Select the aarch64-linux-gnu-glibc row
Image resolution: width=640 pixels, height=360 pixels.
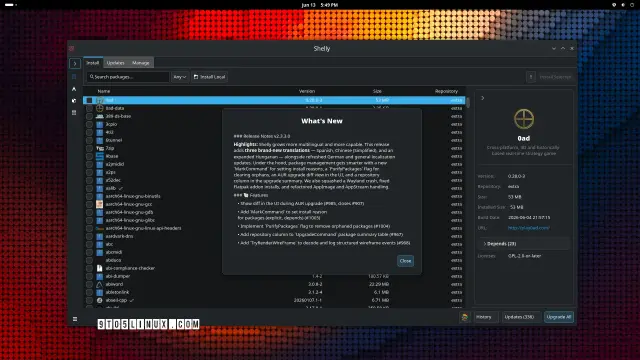pos(274,220)
